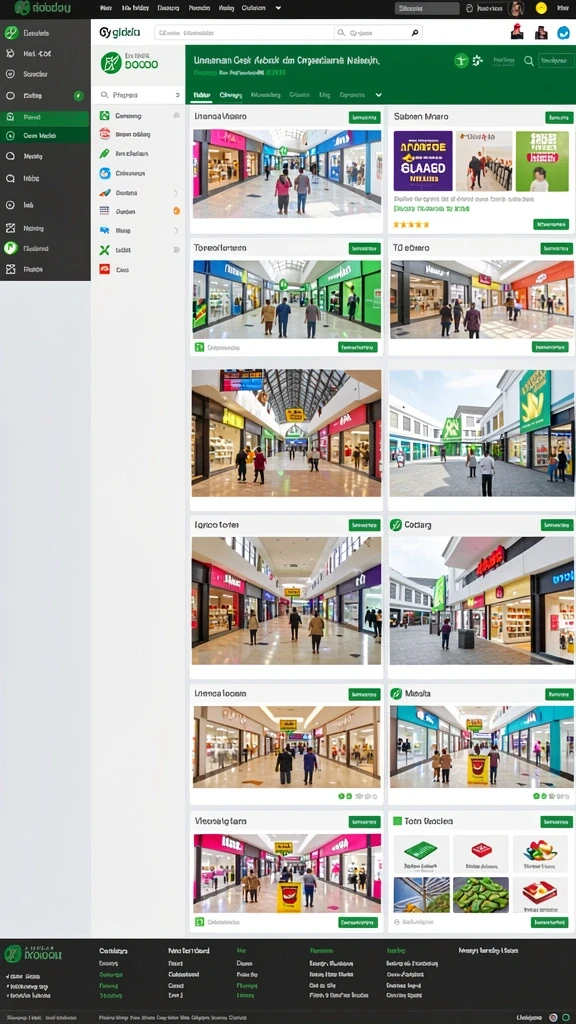Viewport: 576px width, 1024px height.
Task: Click the magnifier at the header search field's right end
Action: [x=415, y=32]
